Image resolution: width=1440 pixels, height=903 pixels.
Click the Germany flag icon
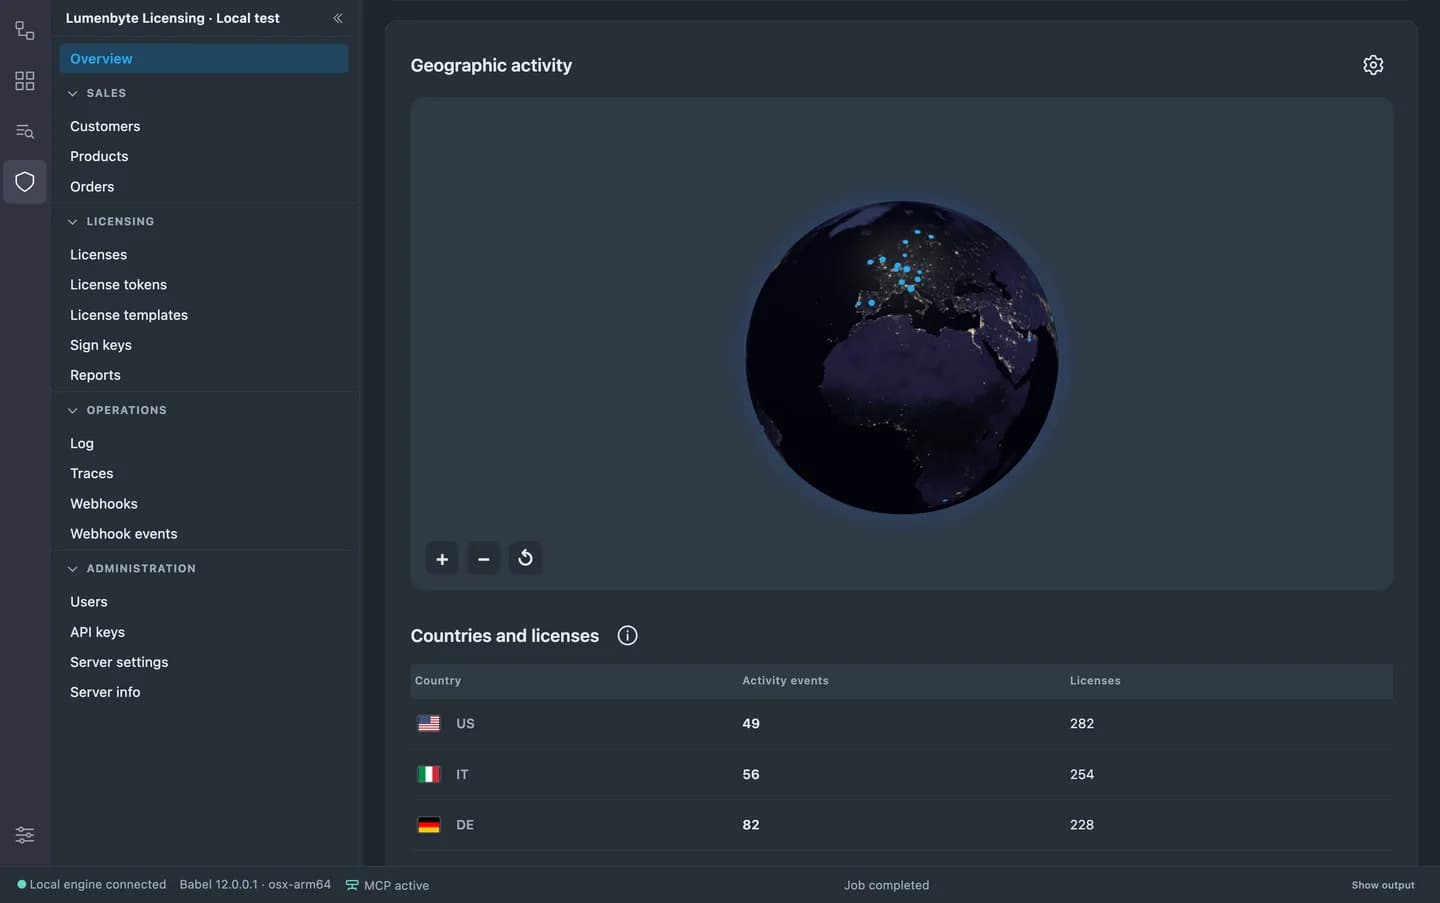[429, 825]
